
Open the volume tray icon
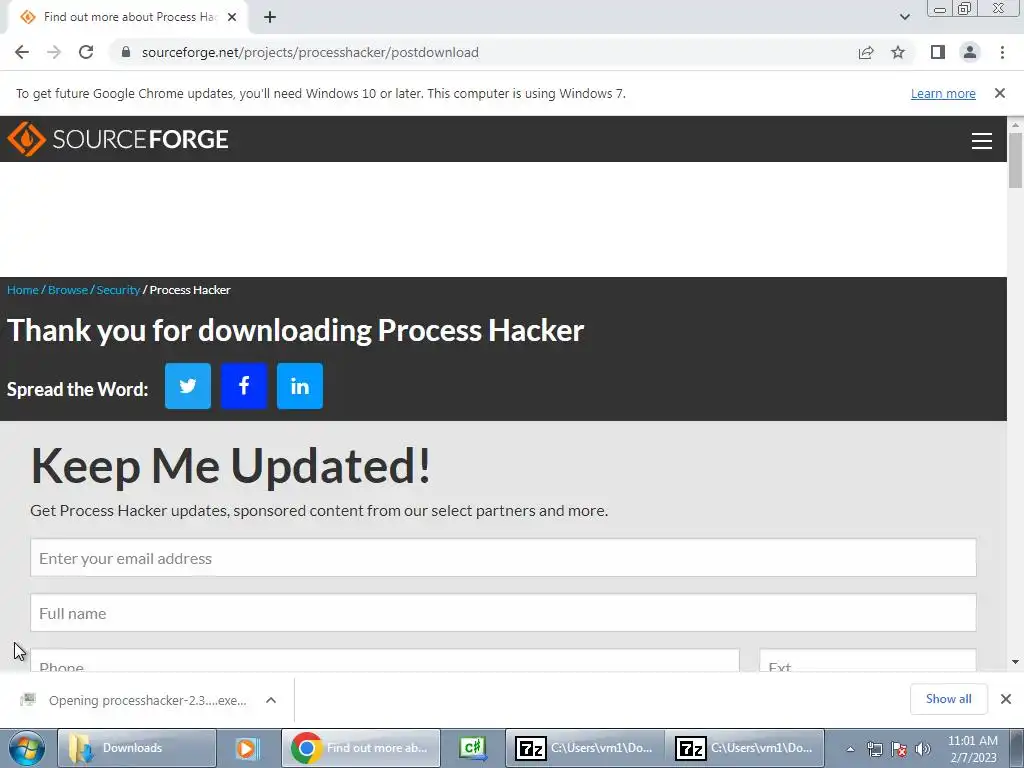[x=923, y=749]
